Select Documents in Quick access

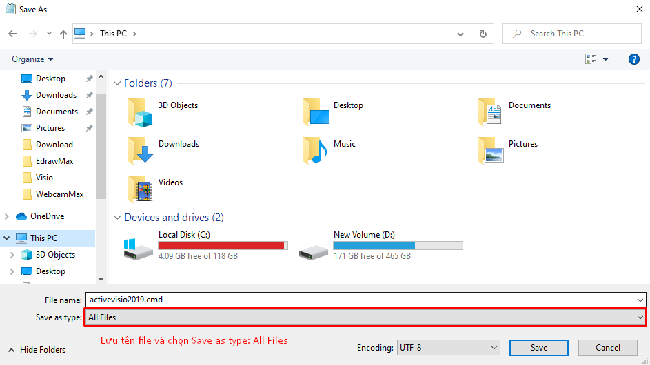57,112
